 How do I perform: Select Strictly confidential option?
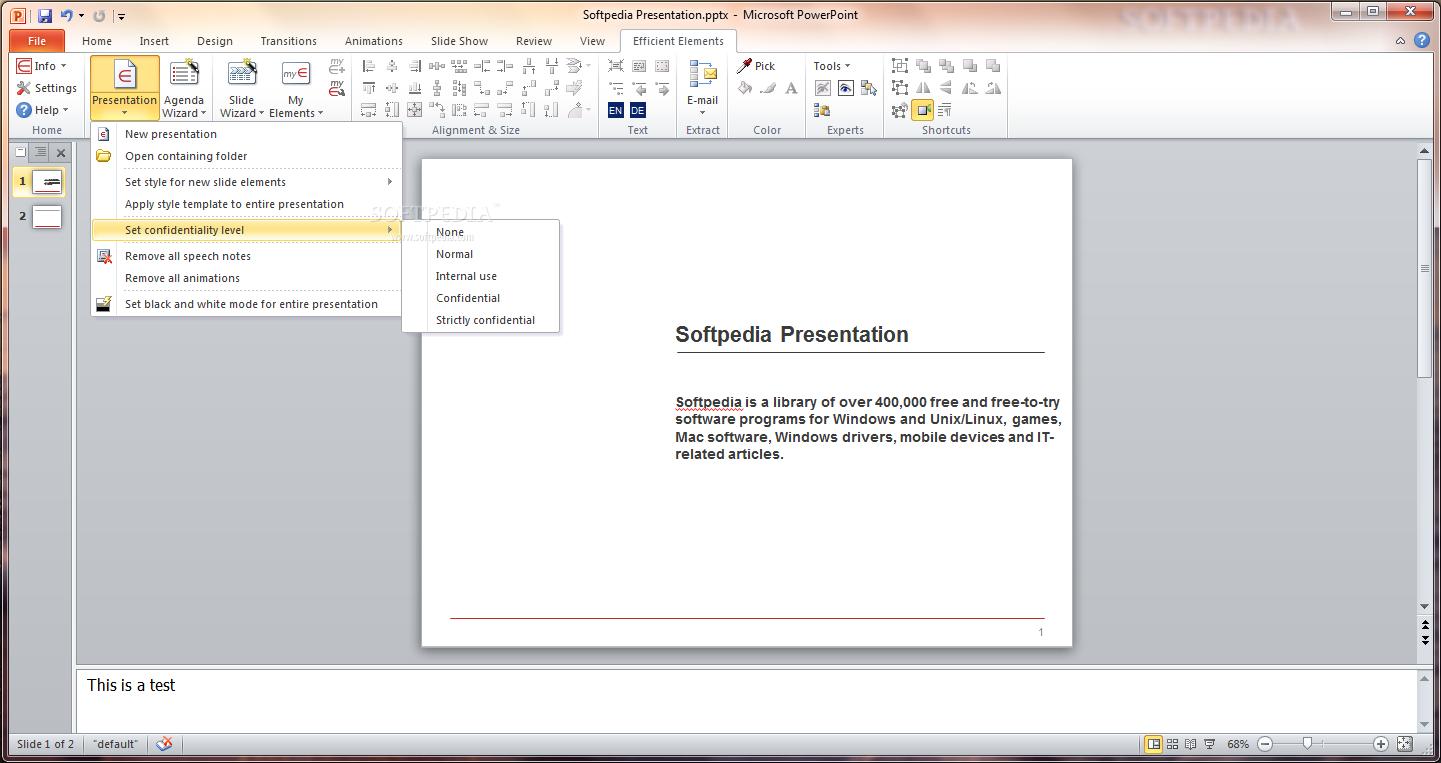point(480,320)
